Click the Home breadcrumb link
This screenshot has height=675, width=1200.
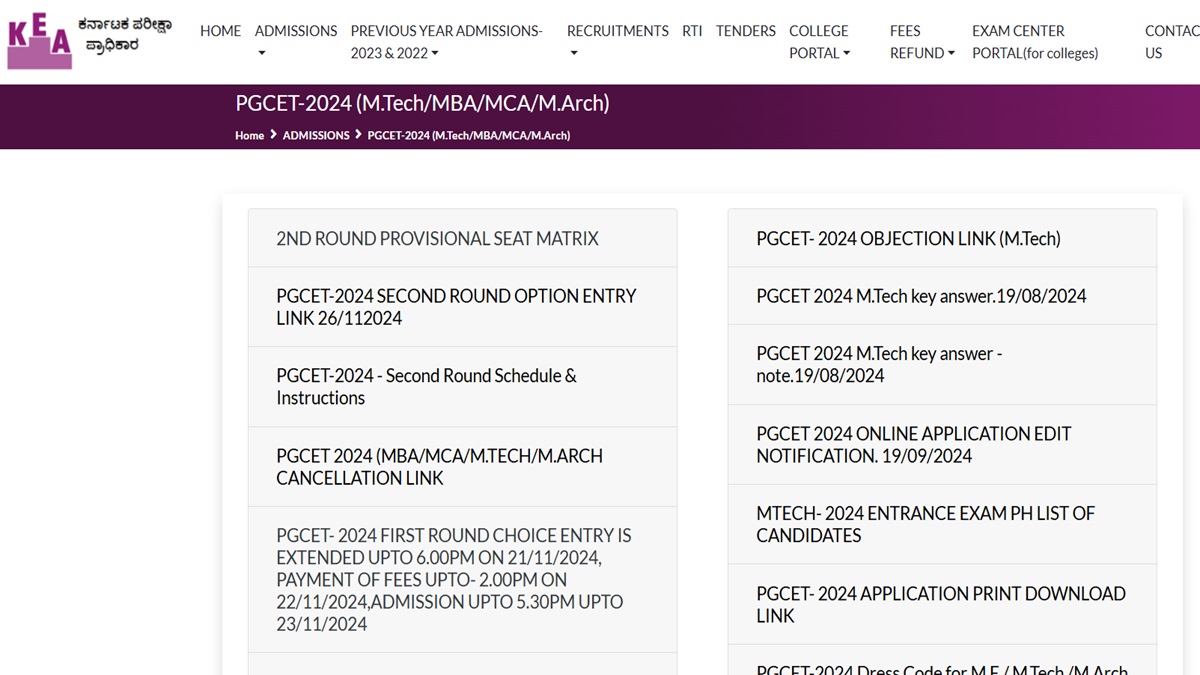(x=249, y=135)
